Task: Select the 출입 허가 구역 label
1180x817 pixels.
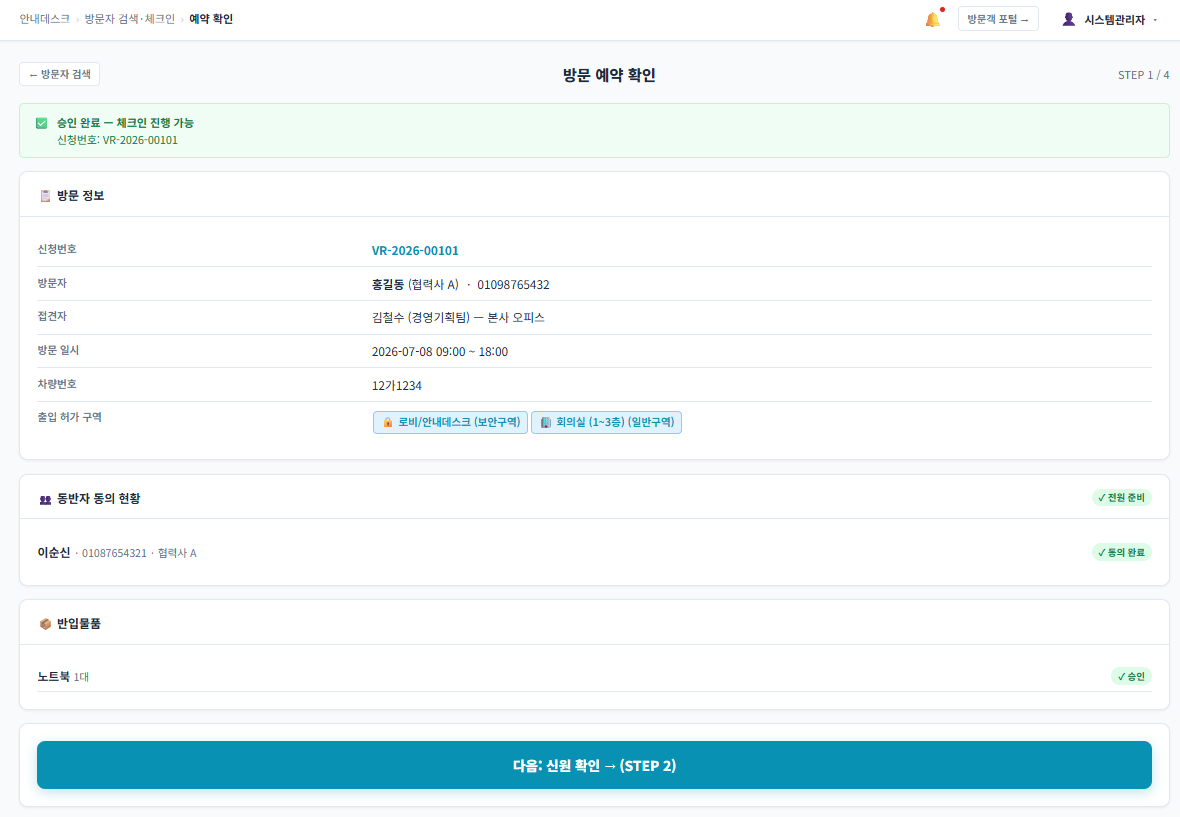Action: point(69,417)
